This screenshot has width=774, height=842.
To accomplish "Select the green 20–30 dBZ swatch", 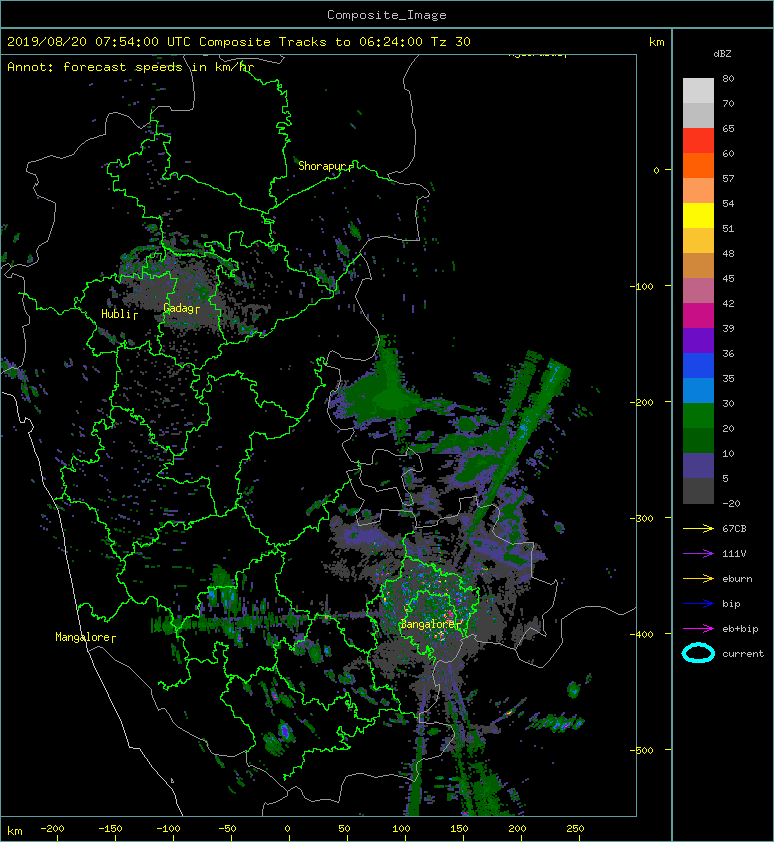I will 698,416.
